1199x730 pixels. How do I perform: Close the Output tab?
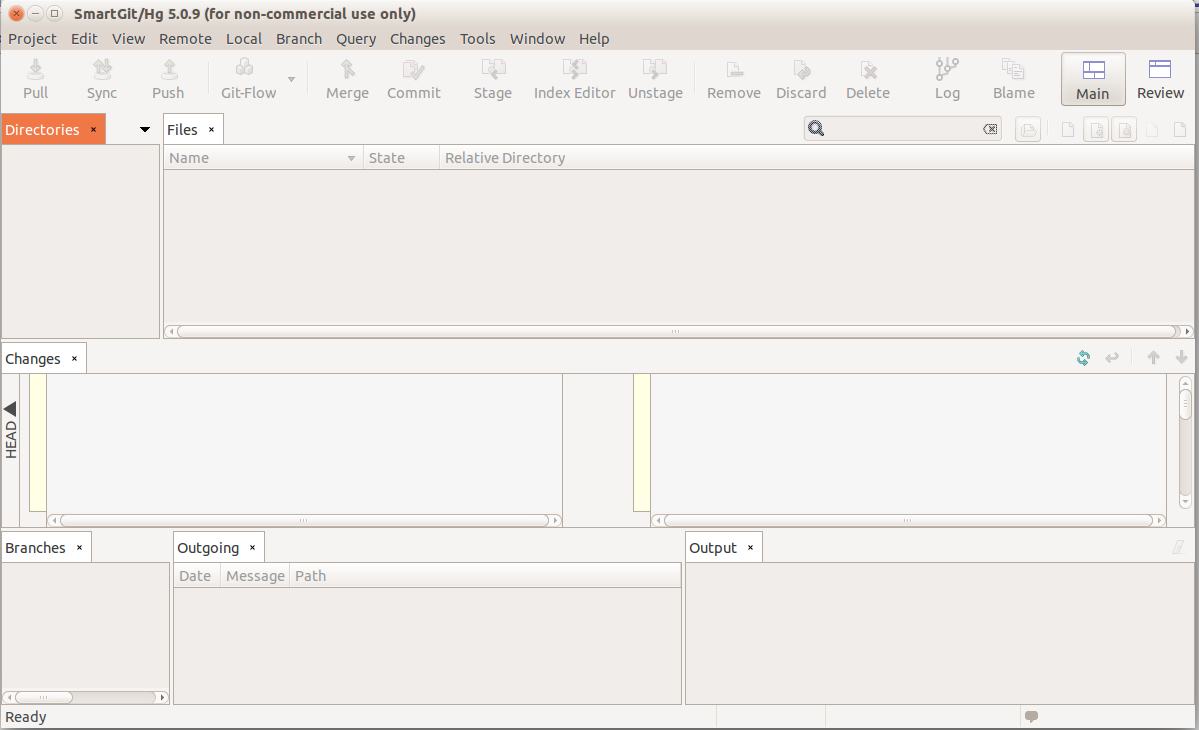750,548
